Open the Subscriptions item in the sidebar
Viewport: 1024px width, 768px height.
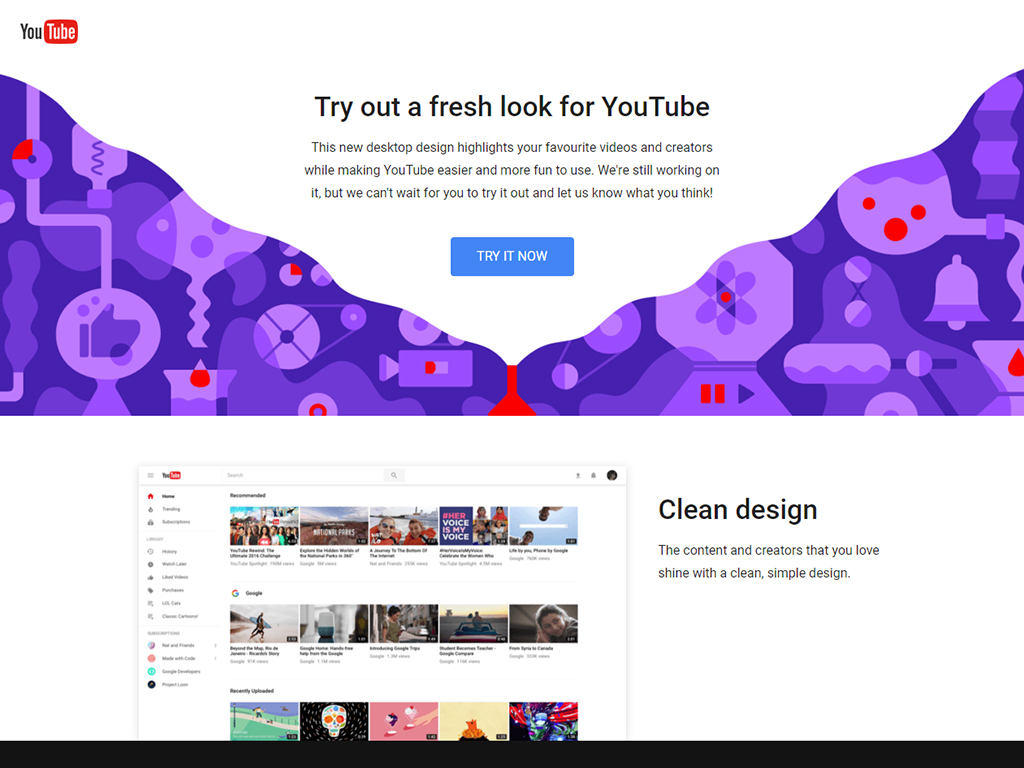tap(175, 522)
